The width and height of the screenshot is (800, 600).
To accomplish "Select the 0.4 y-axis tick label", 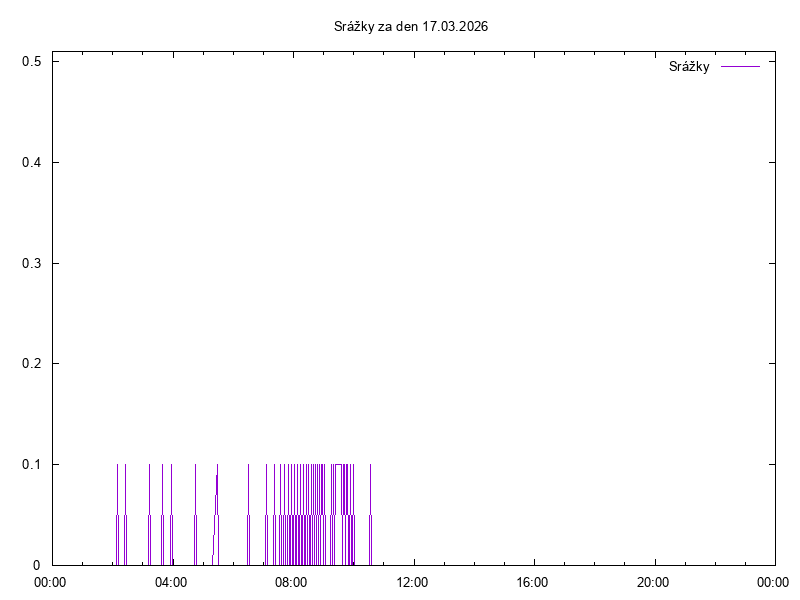I will (x=31, y=163).
